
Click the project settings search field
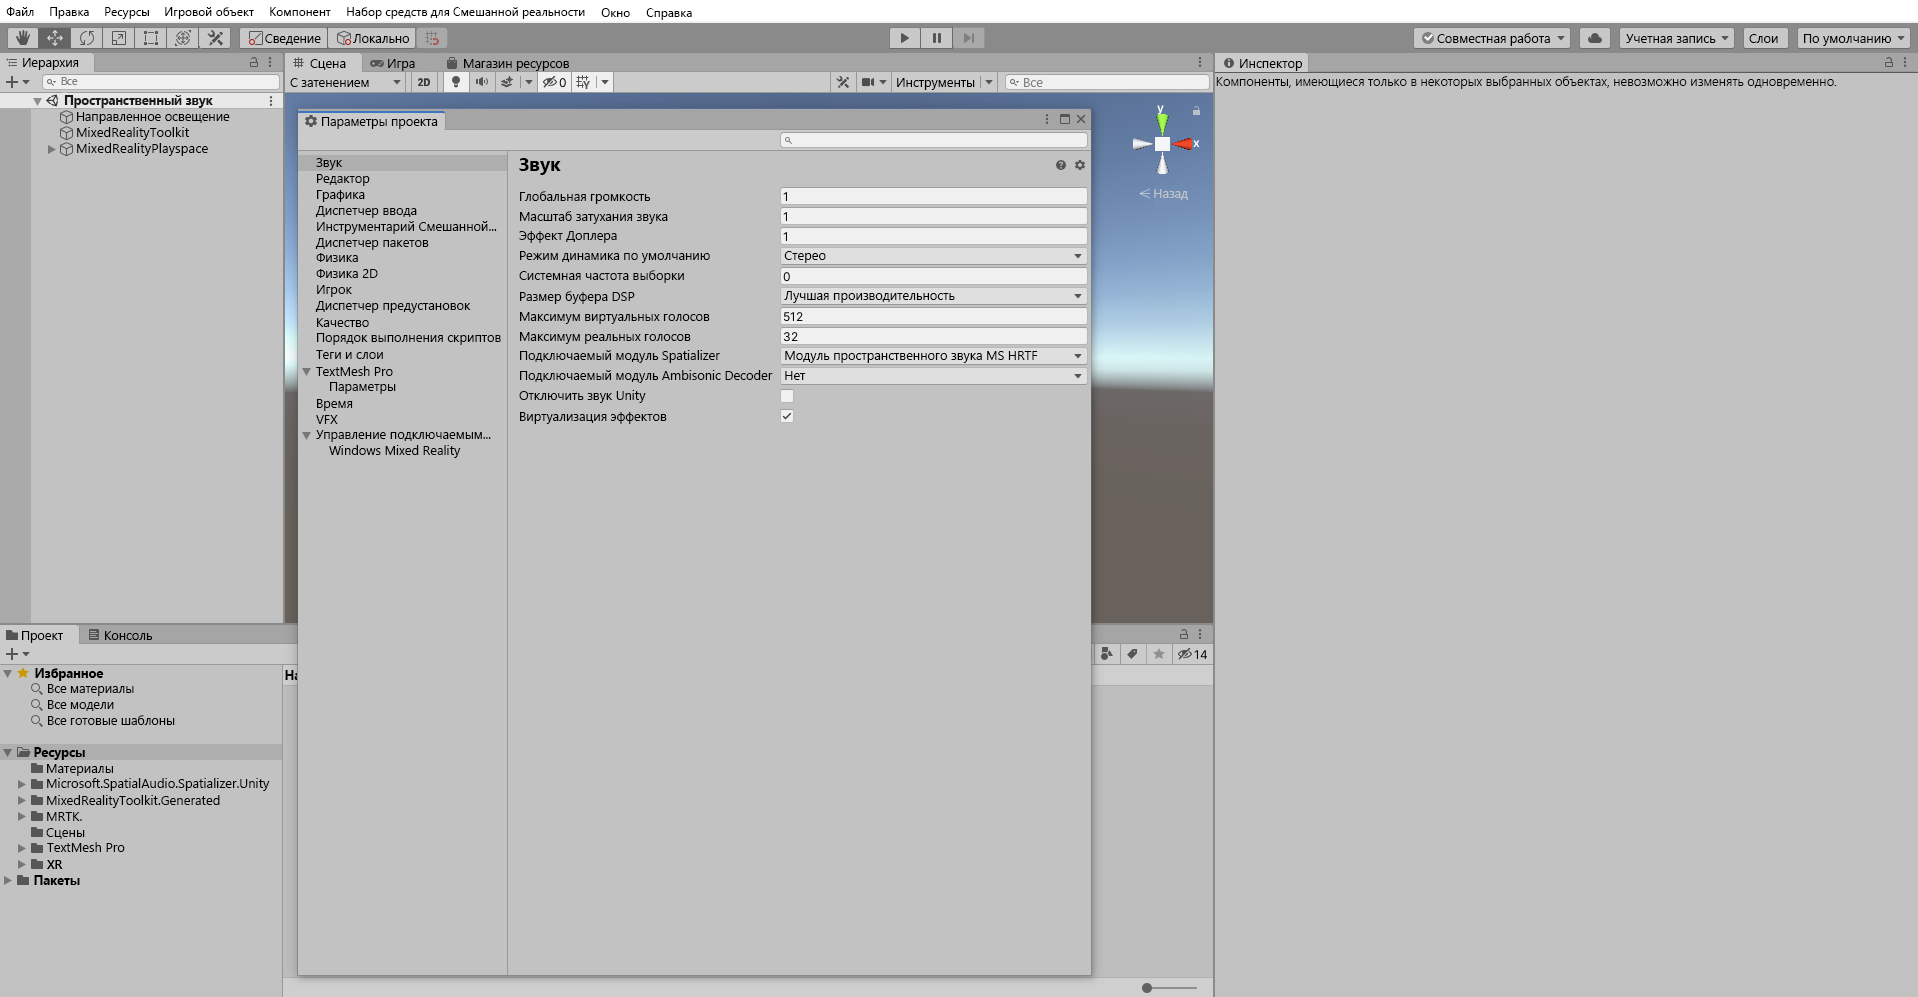[933, 140]
